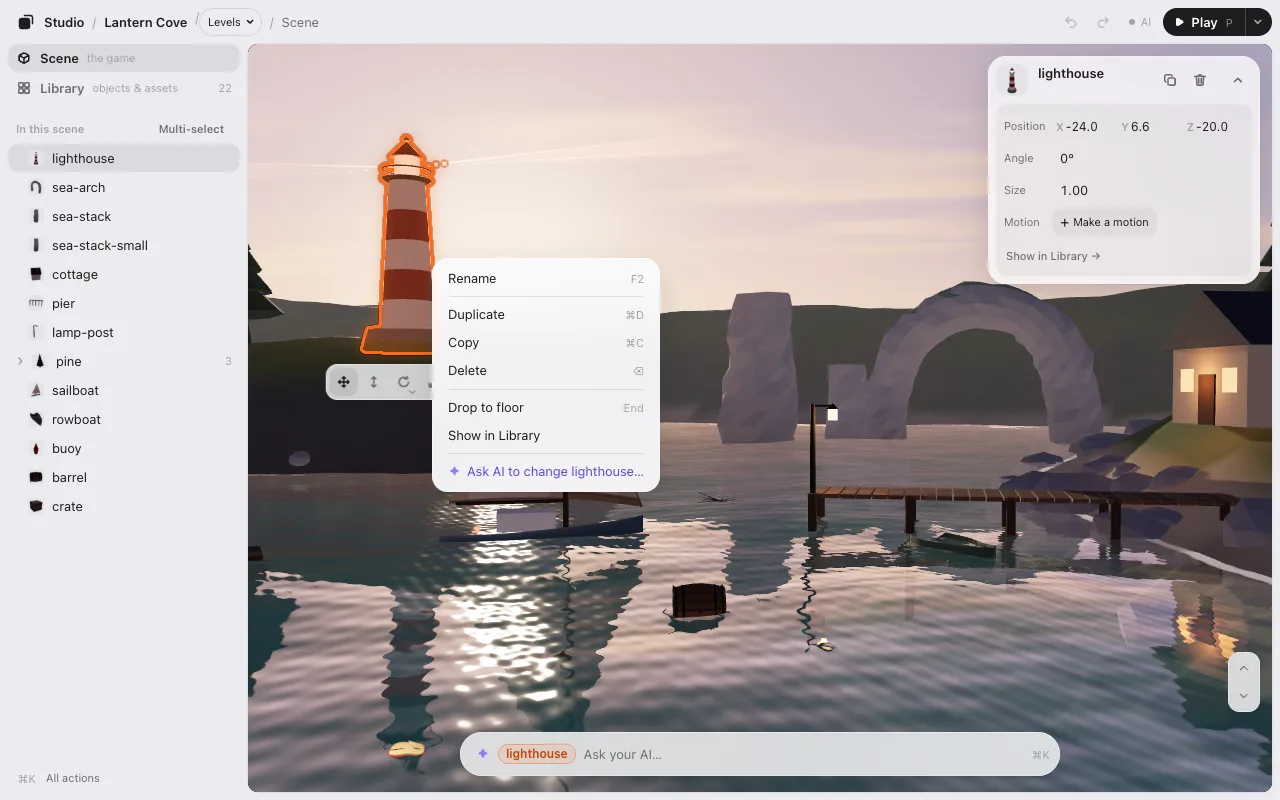Click the lighthouse chip in AI bar
Image resolution: width=1280 pixels, height=800 pixels.
[x=536, y=754]
